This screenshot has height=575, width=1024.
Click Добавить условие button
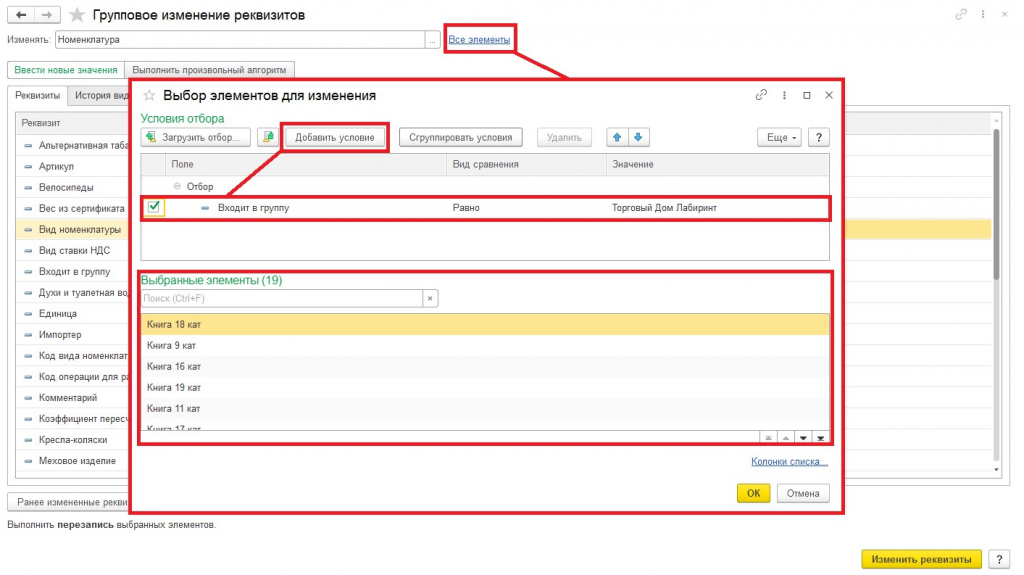[334, 137]
